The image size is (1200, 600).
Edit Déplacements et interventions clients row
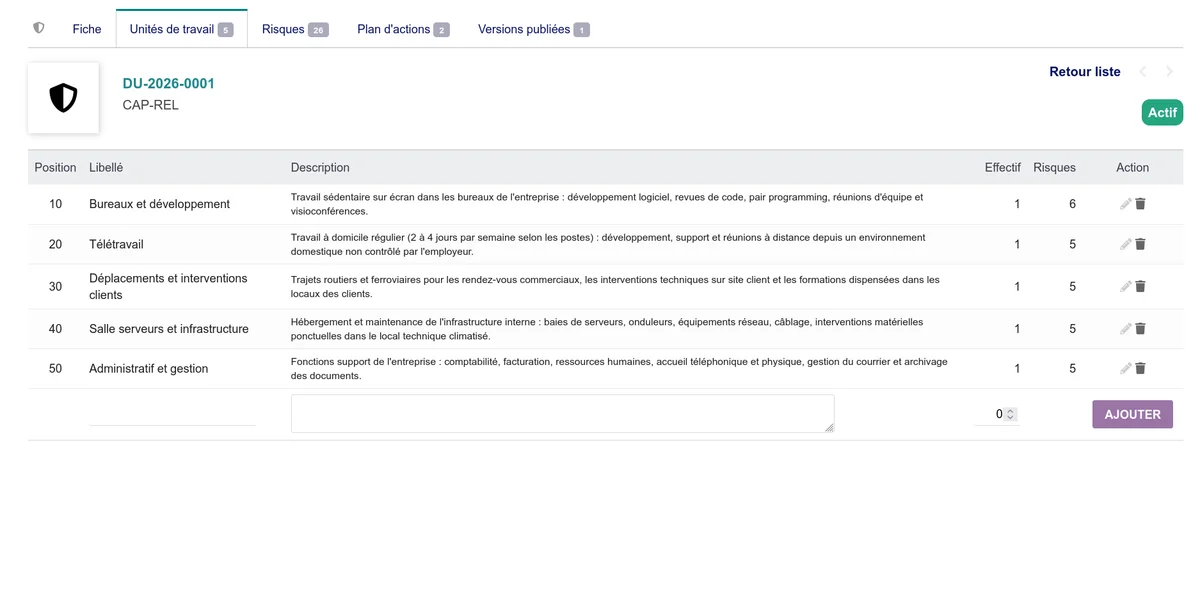[1126, 286]
